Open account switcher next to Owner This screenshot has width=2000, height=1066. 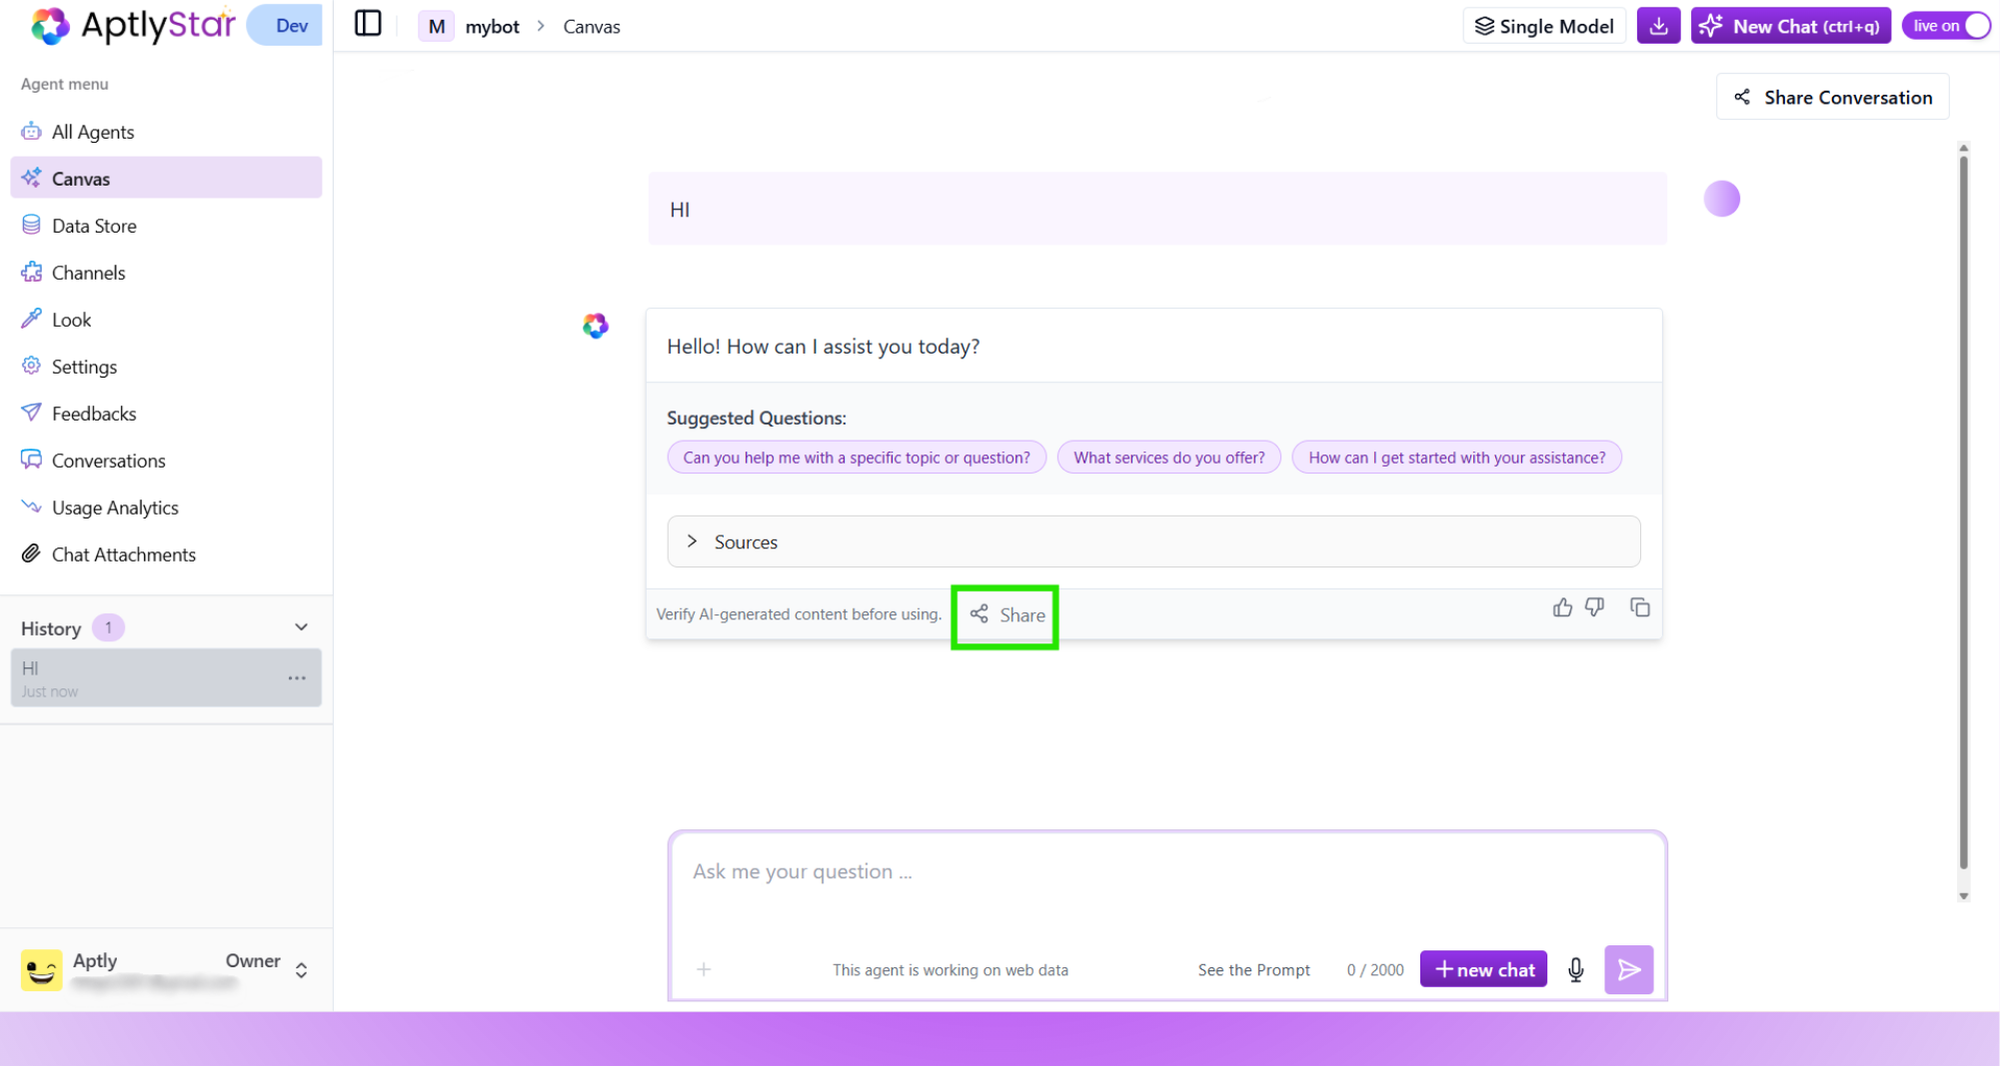[x=301, y=969]
